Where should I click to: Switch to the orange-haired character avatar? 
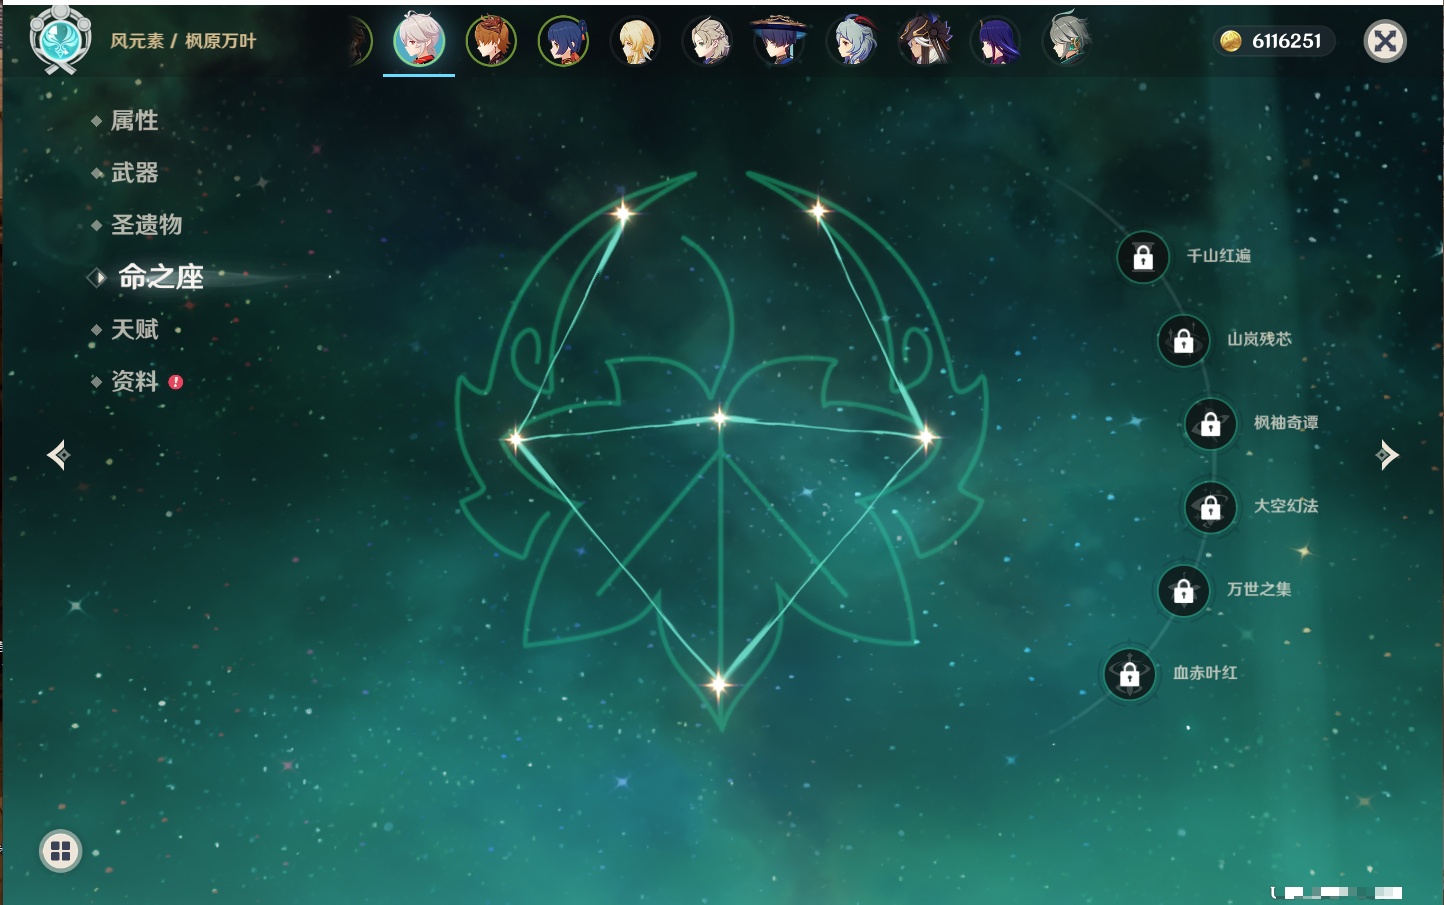click(491, 41)
